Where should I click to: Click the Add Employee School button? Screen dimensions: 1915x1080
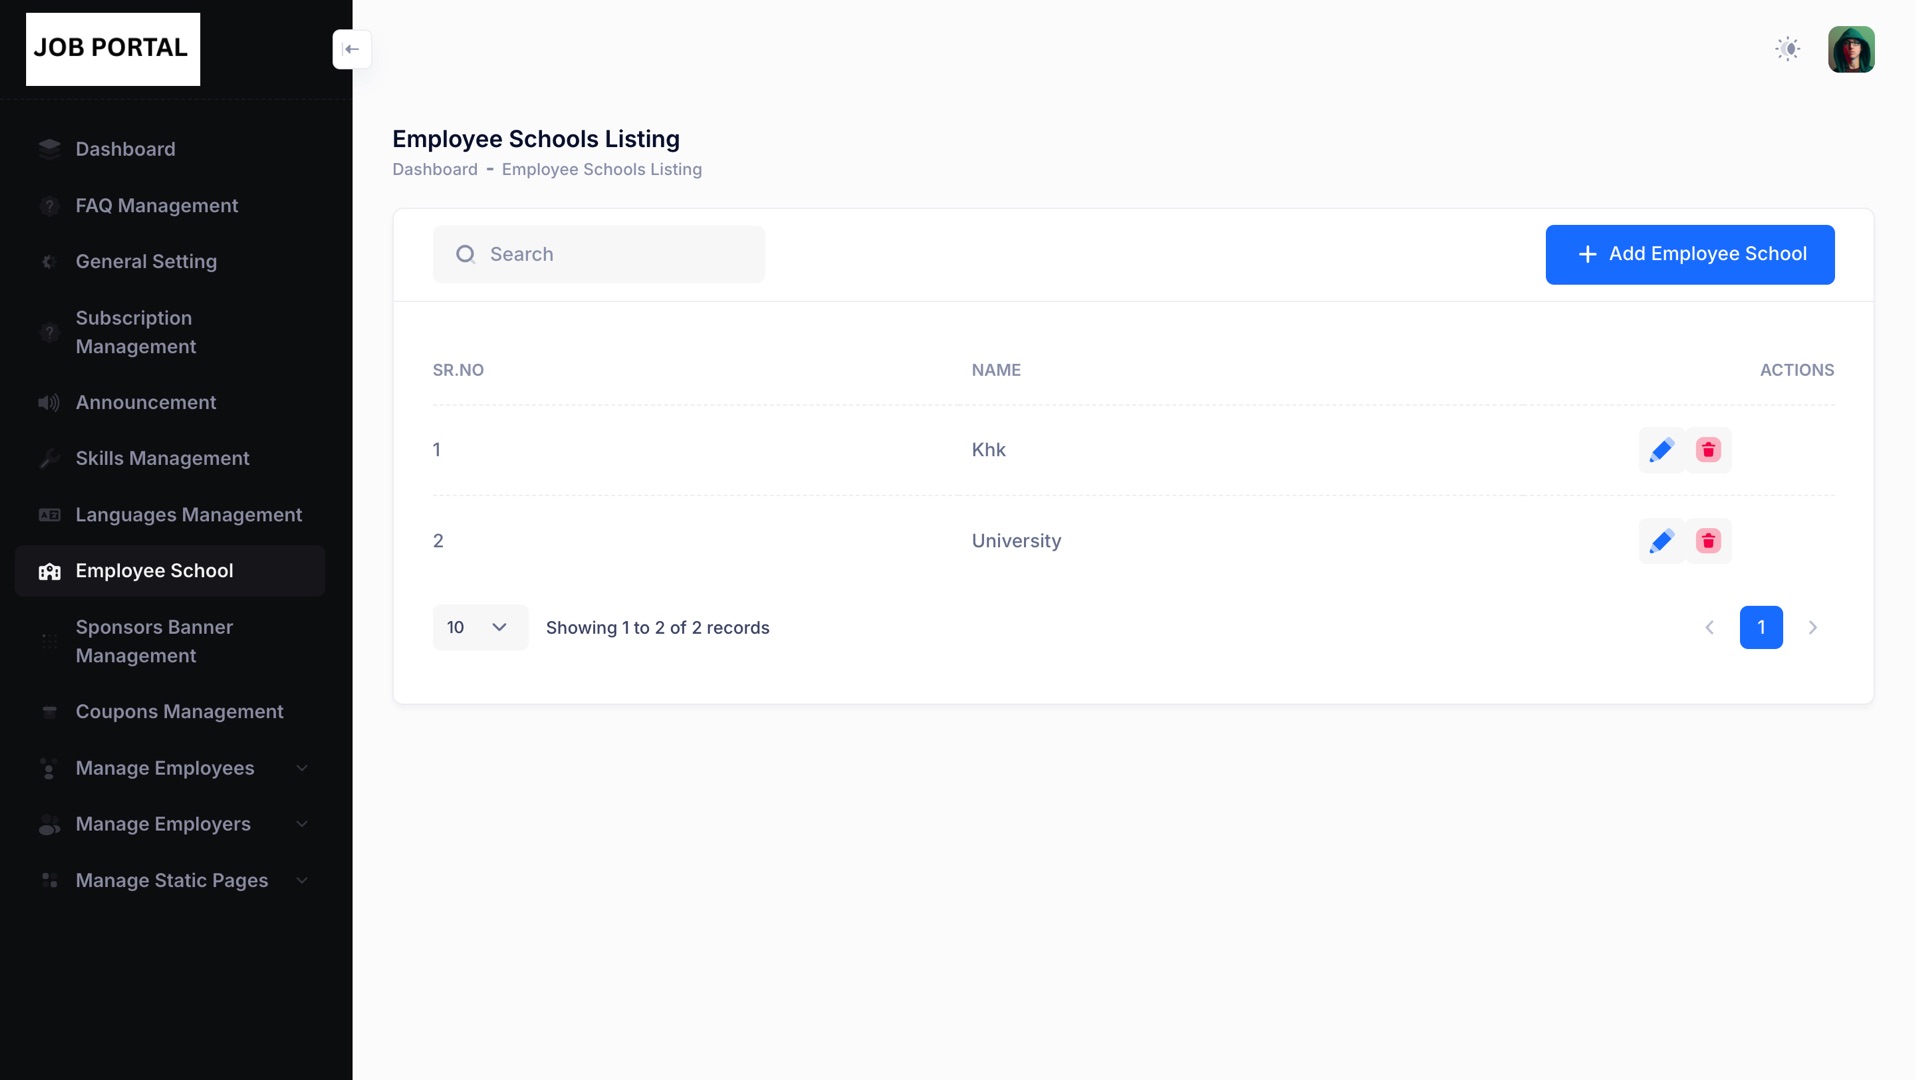pyautogui.click(x=1689, y=254)
